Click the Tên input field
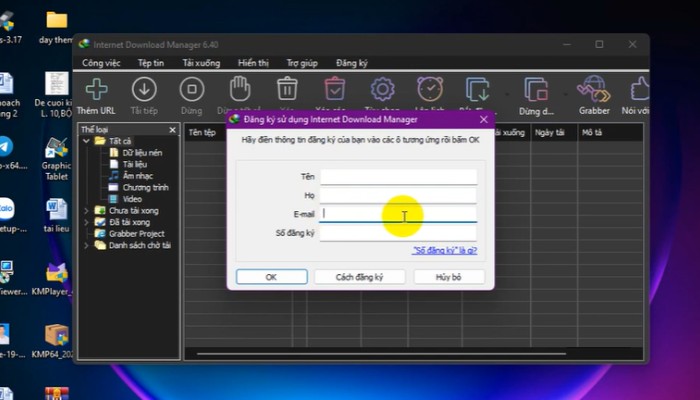 [x=398, y=177]
